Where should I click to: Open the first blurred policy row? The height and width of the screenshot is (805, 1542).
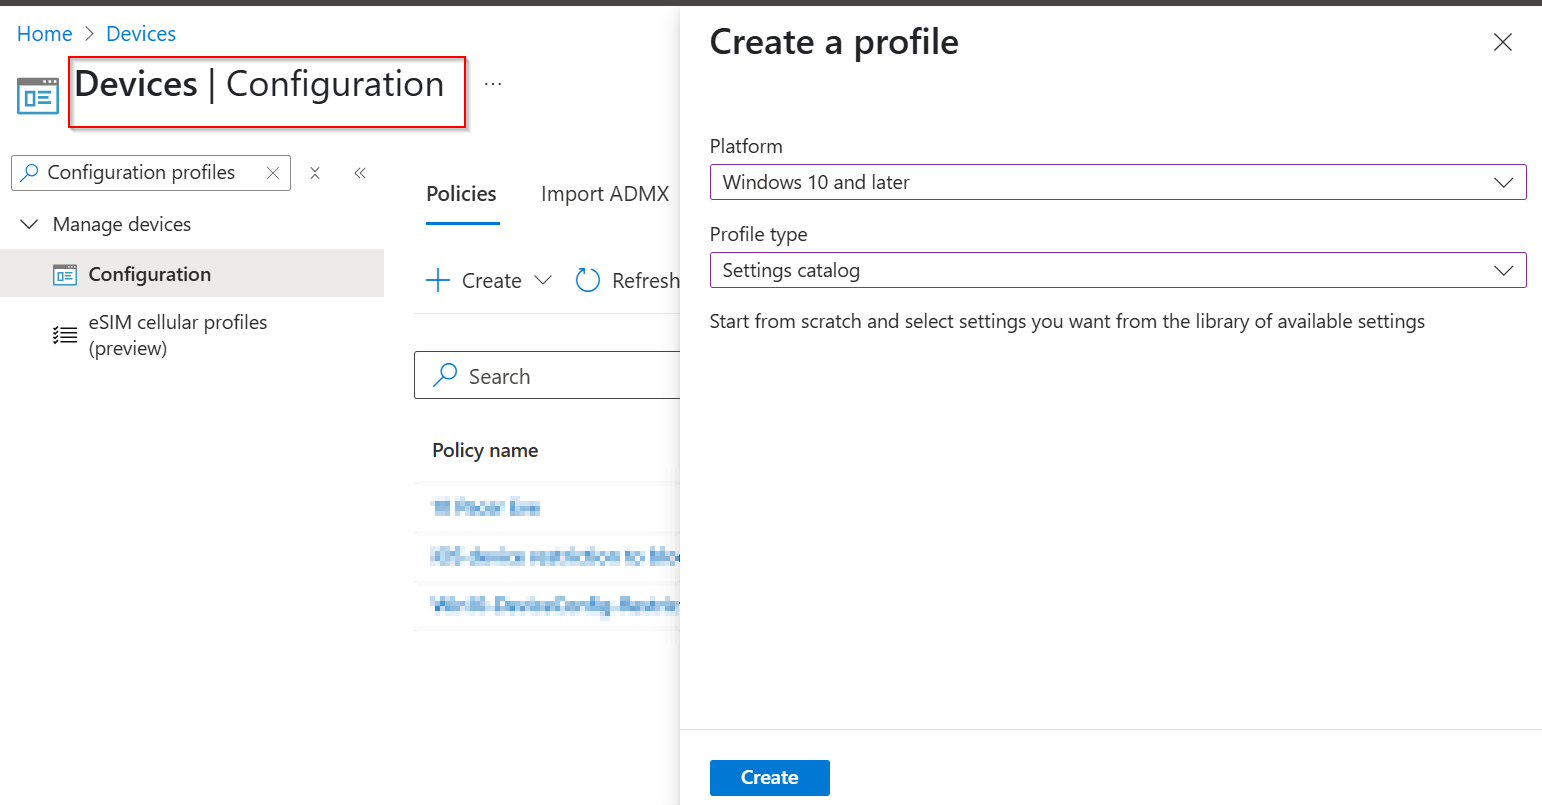click(486, 508)
